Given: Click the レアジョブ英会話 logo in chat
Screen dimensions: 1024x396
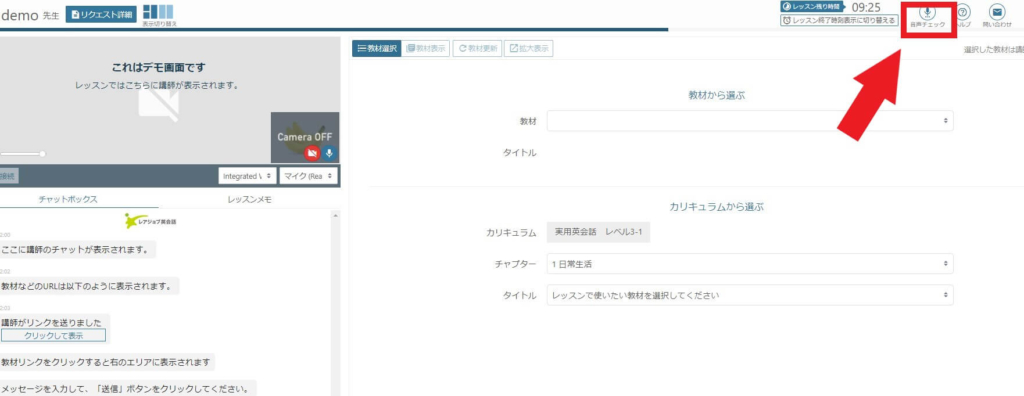Looking at the screenshot, I should pos(151,221).
